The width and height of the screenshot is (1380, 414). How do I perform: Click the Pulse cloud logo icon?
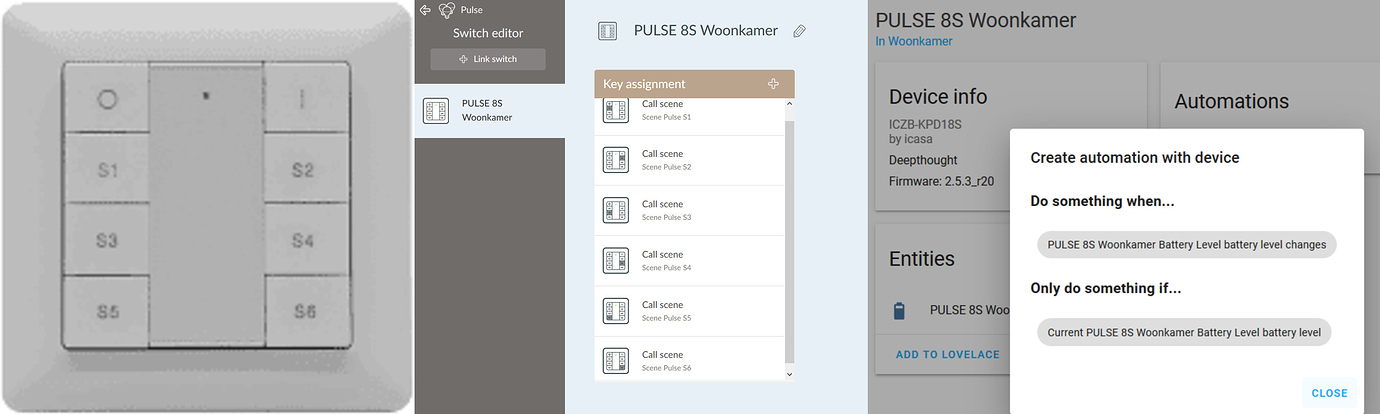point(447,10)
